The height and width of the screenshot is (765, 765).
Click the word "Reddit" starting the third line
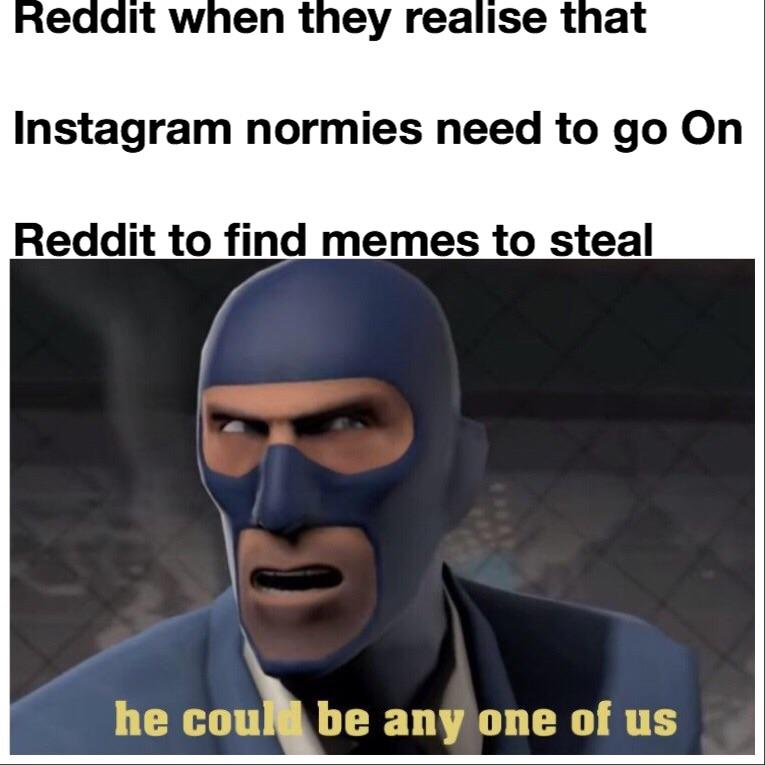click(x=85, y=240)
